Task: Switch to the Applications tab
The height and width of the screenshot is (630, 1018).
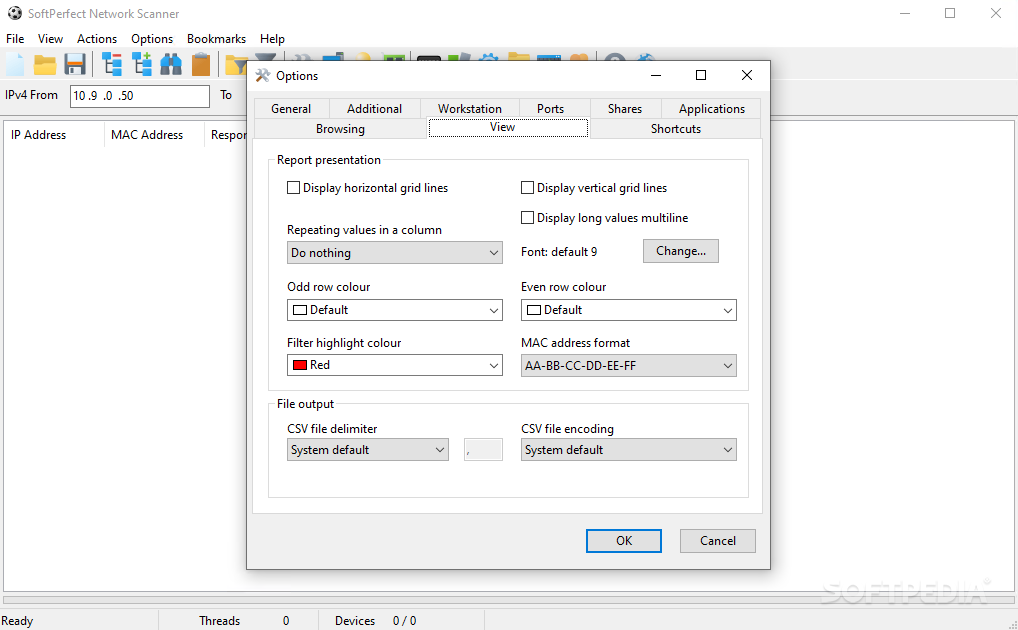Action: [x=712, y=108]
